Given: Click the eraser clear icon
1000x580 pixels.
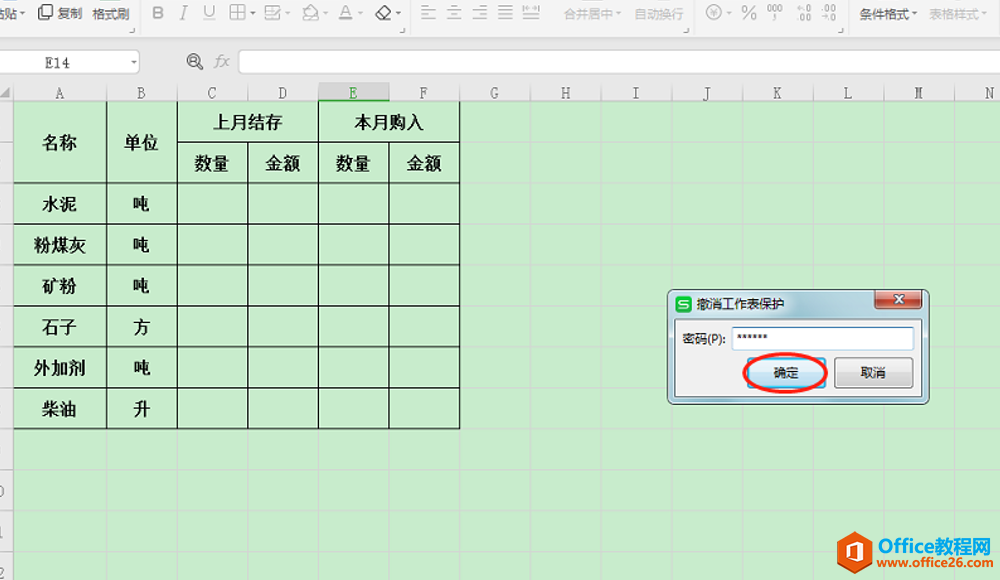Looking at the screenshot, I should 383,13.
